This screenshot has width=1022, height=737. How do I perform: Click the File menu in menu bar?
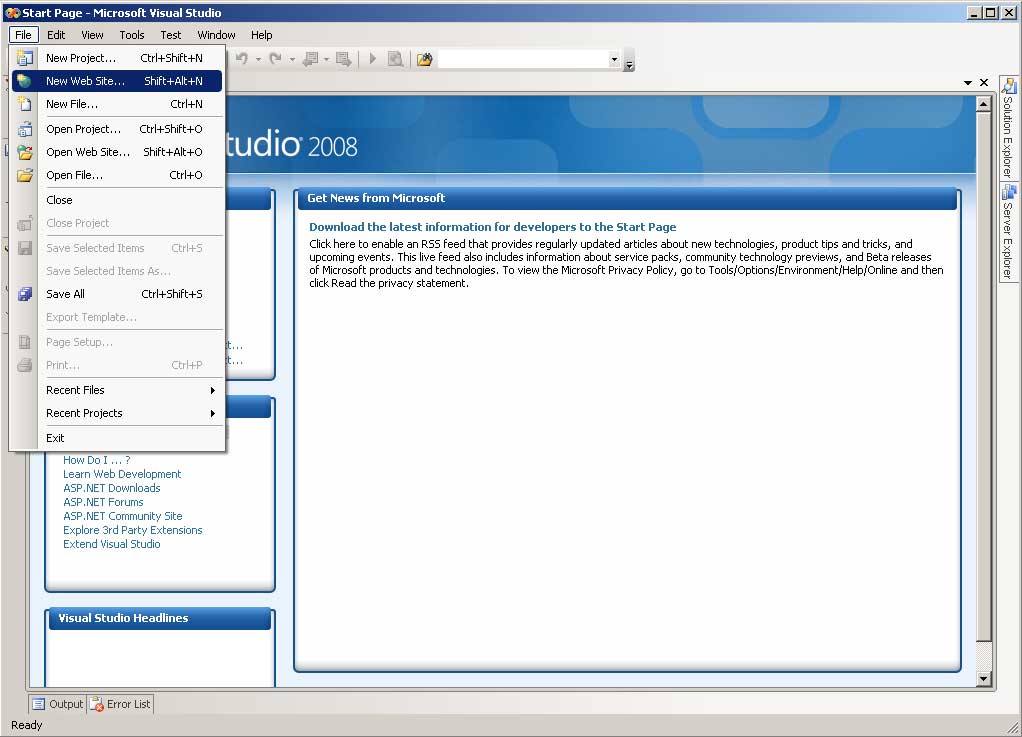pyautogui.click(x=23, y=35)
